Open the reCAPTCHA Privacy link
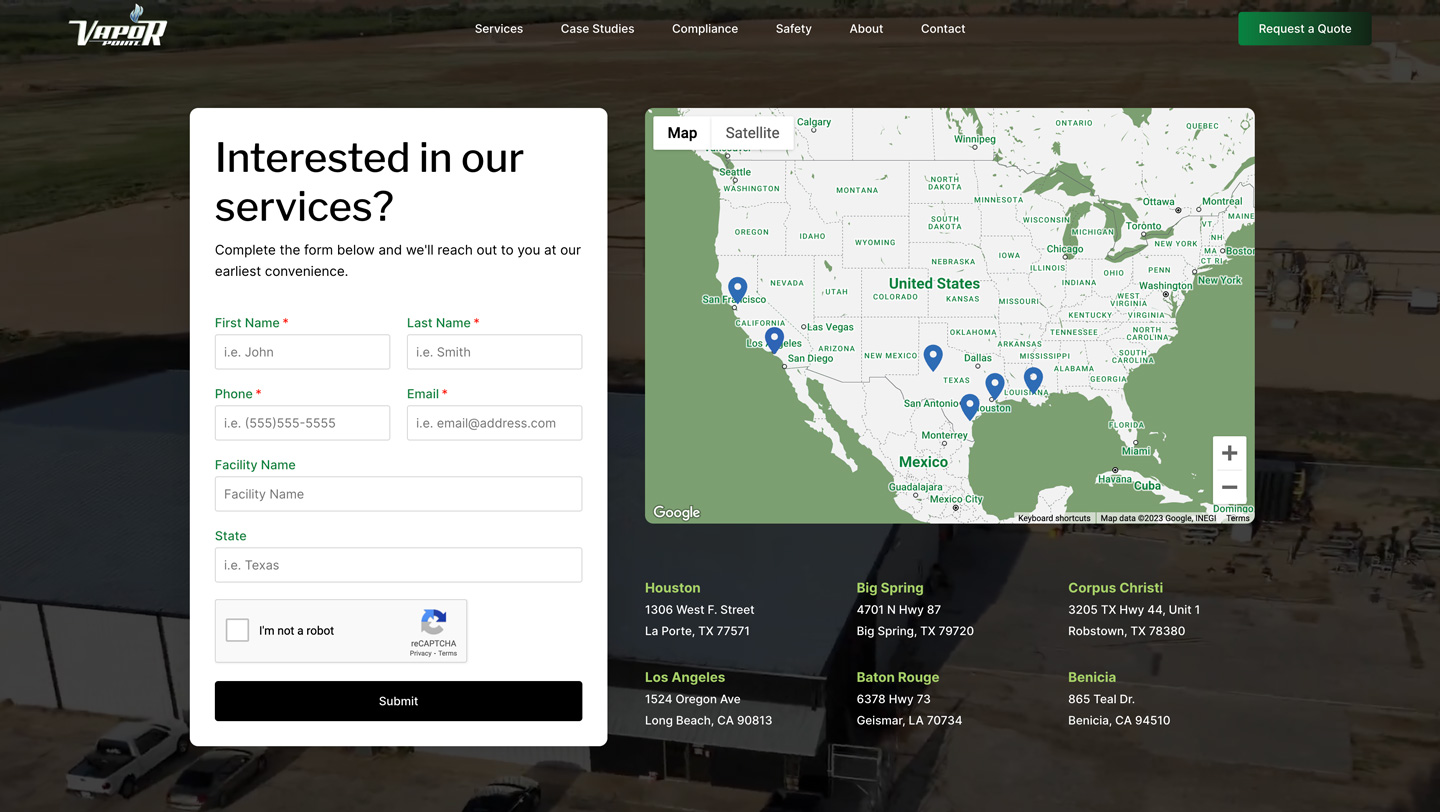This screenshot has height=812, width=1440. pyautogui.click(x=421, y=652)
